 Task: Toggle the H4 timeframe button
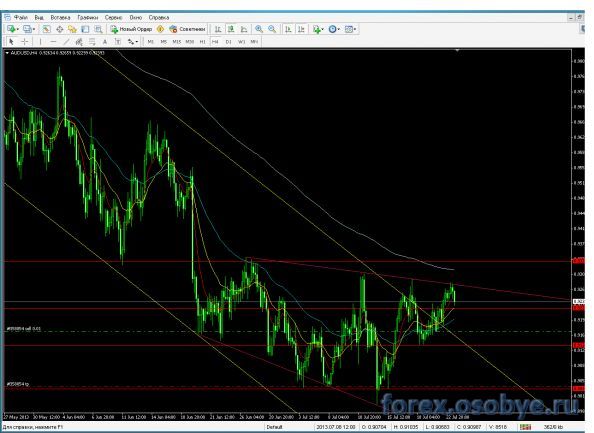pyautogui.click(x=215, y=42)
